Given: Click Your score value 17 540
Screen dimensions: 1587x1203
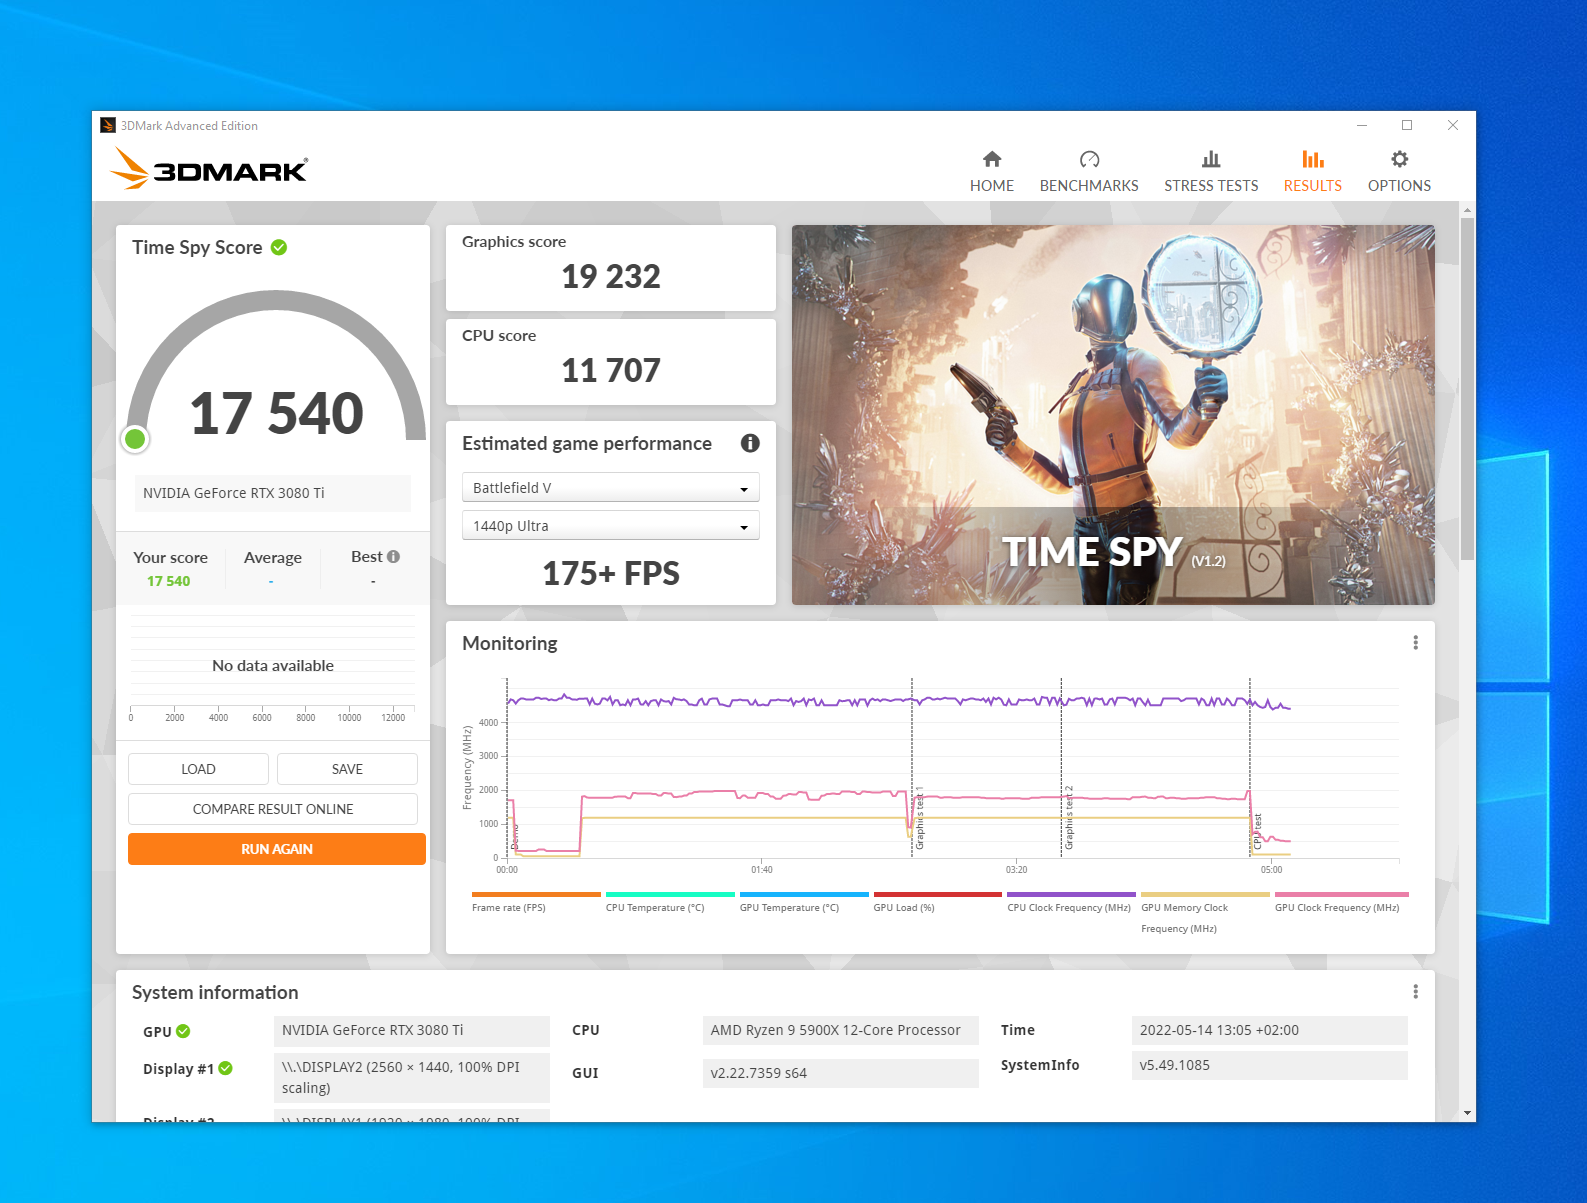Looking at the screenshot, I should (168, 581).
